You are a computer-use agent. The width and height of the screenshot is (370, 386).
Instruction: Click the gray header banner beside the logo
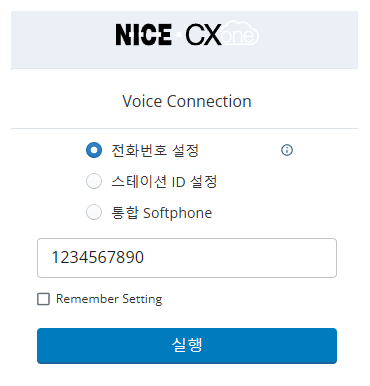tap(307, 40)
